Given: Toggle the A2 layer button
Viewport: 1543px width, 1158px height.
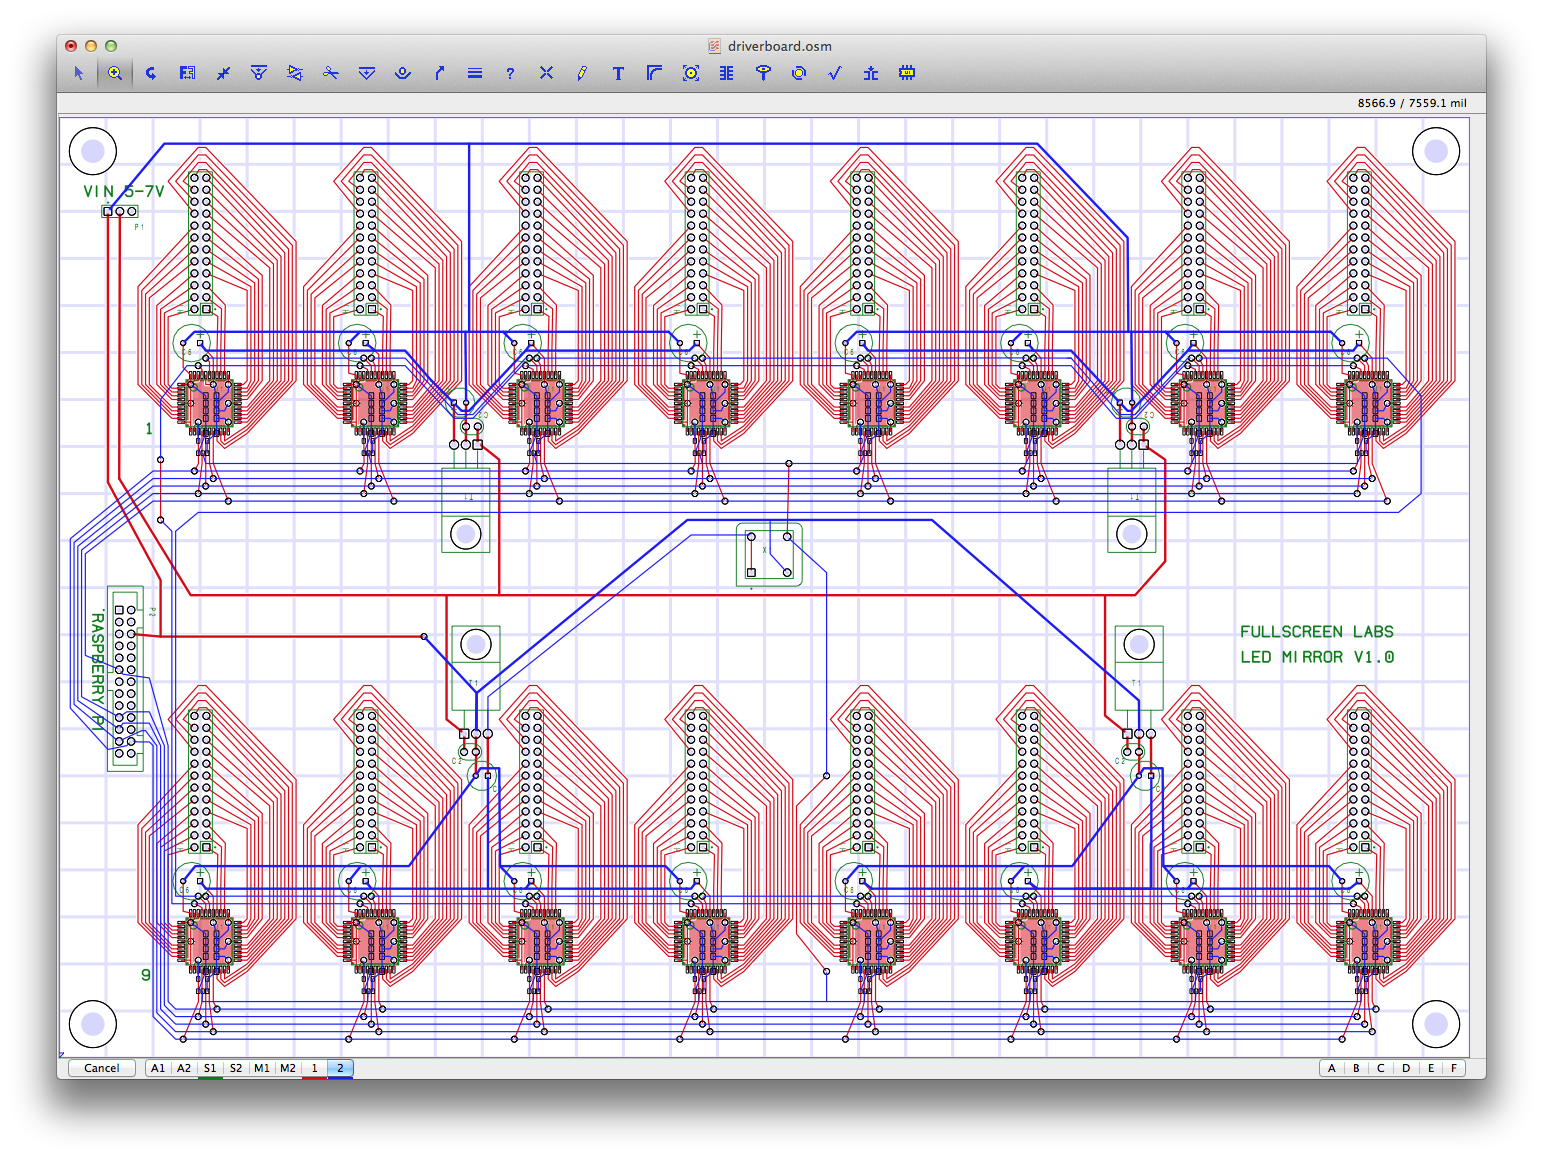Looking at the screenshot, I should click(x=184, y=1068).
